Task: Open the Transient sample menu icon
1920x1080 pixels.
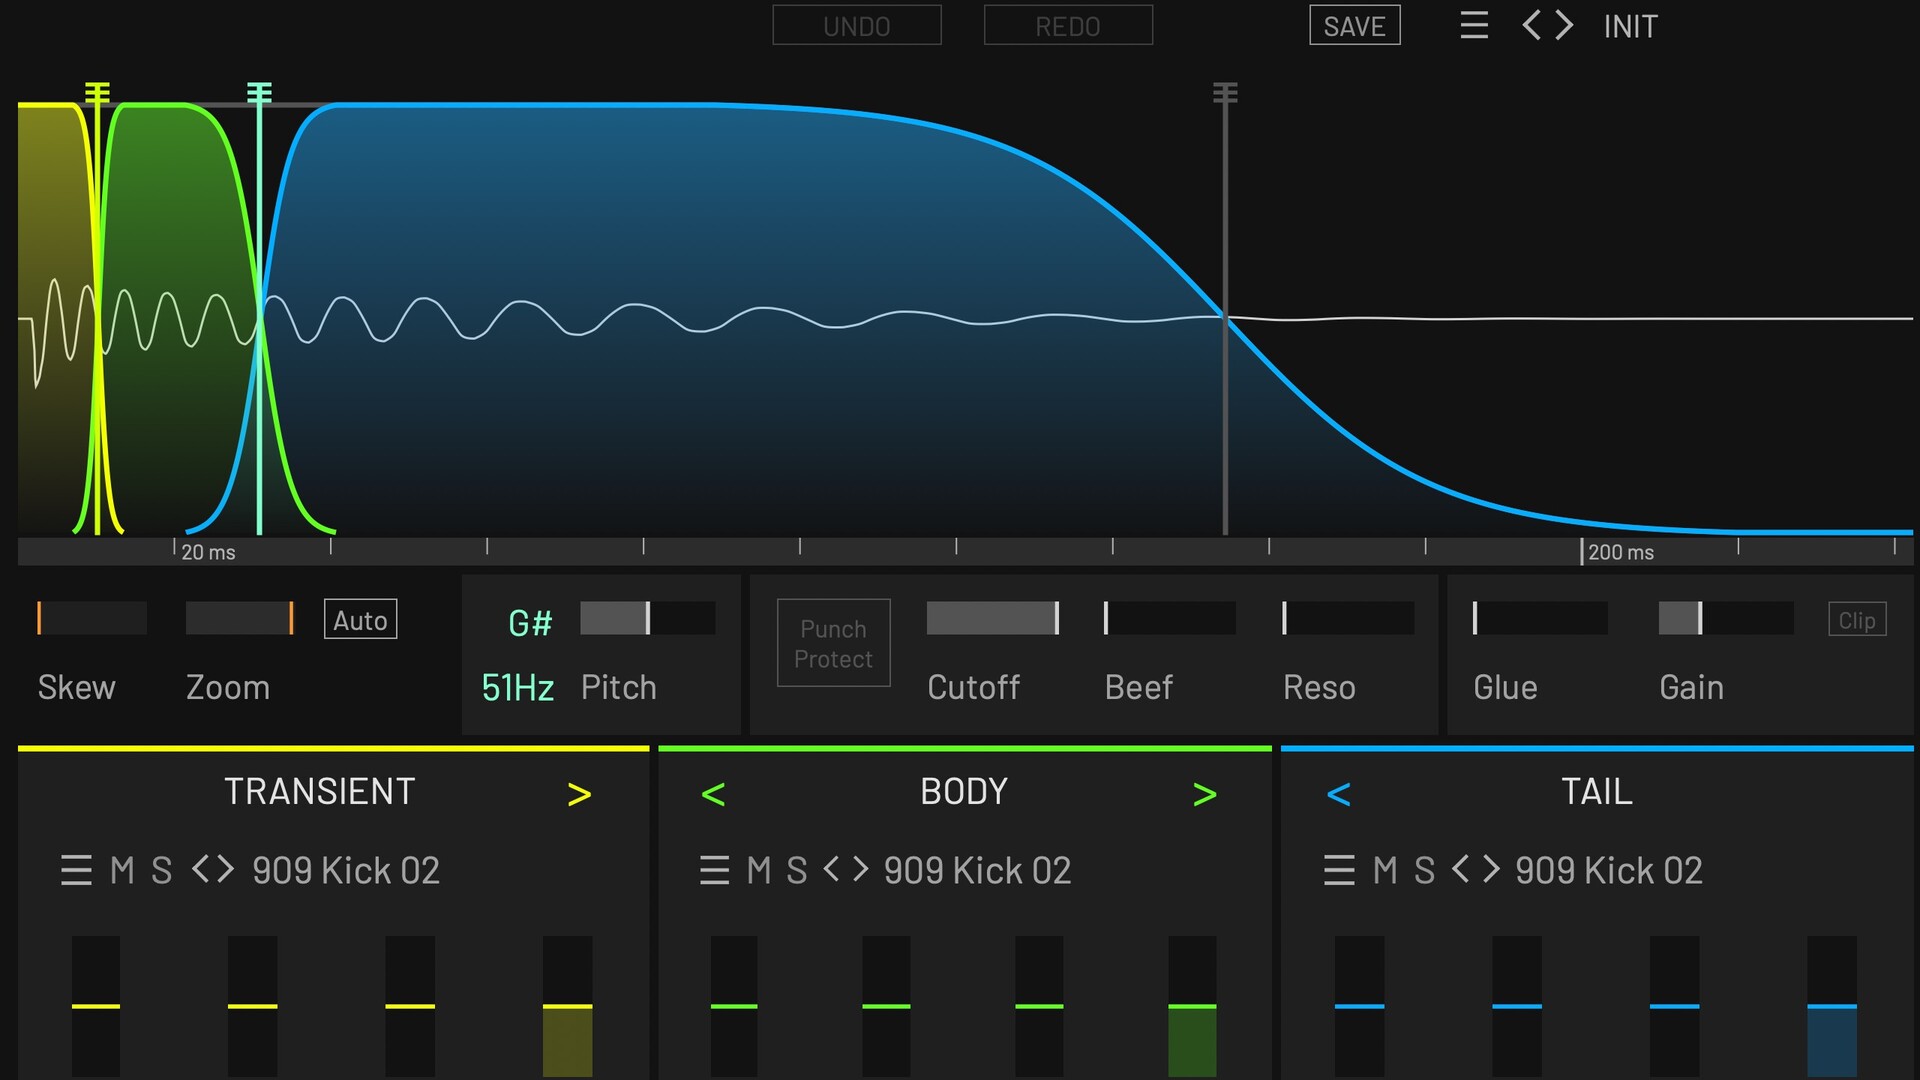Action: [x=76, y=870]
